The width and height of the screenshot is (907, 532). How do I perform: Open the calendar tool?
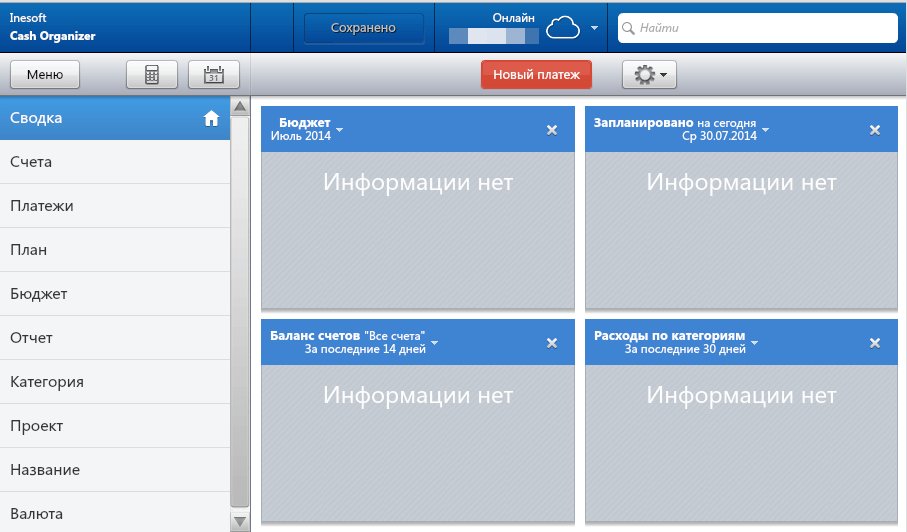click(213, 75)
